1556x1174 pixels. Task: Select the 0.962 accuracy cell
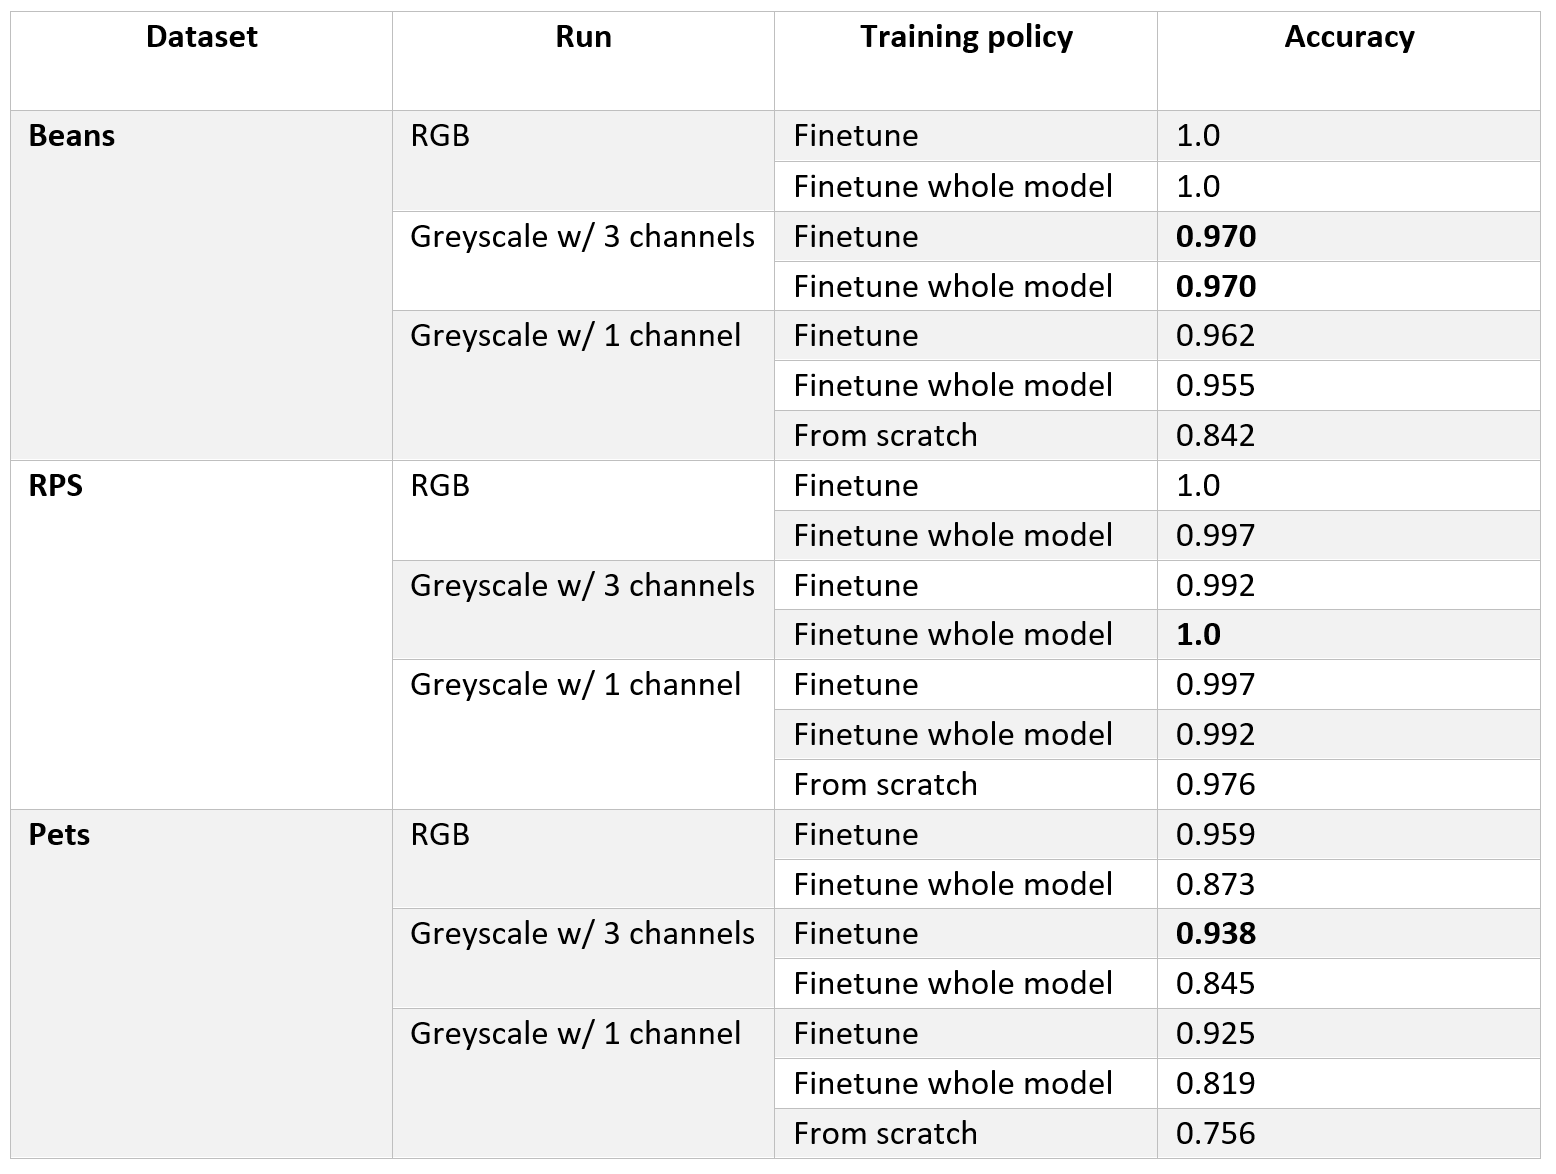click(1215, 336)
